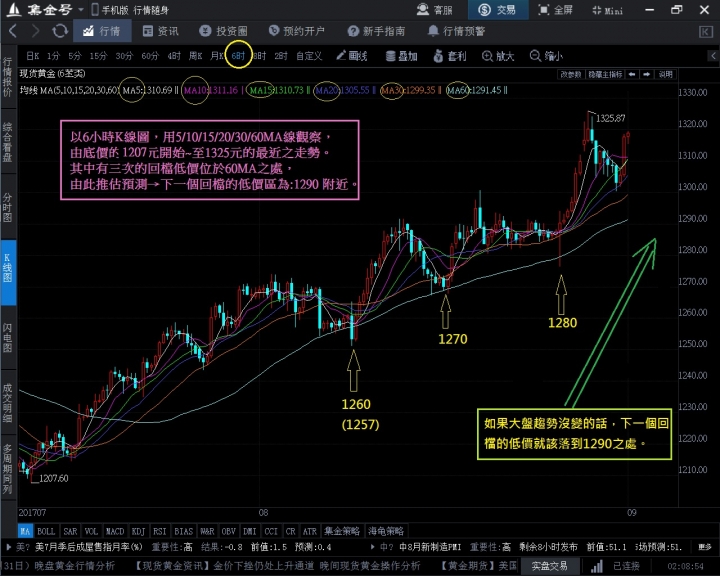Open the 闪电图 sidebar tab
This screenshot has width=720, height=576.
[x=8, y=338]
